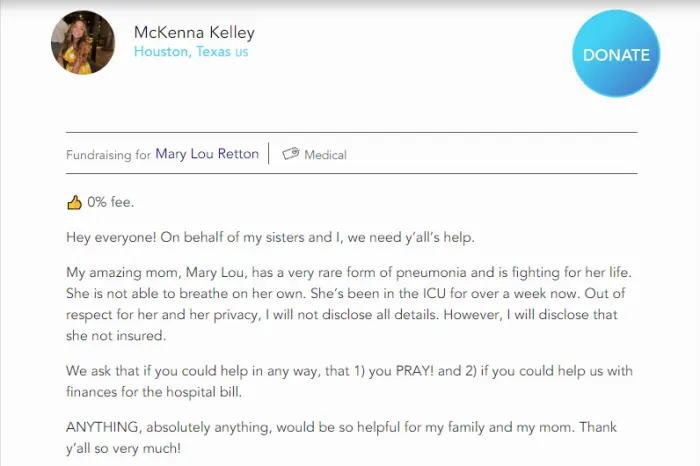Viewport: 700px width, 466px height.
Task: Click the McKenna Kelley organizer name
Action: pyautogui.click(x=194, y=32)
